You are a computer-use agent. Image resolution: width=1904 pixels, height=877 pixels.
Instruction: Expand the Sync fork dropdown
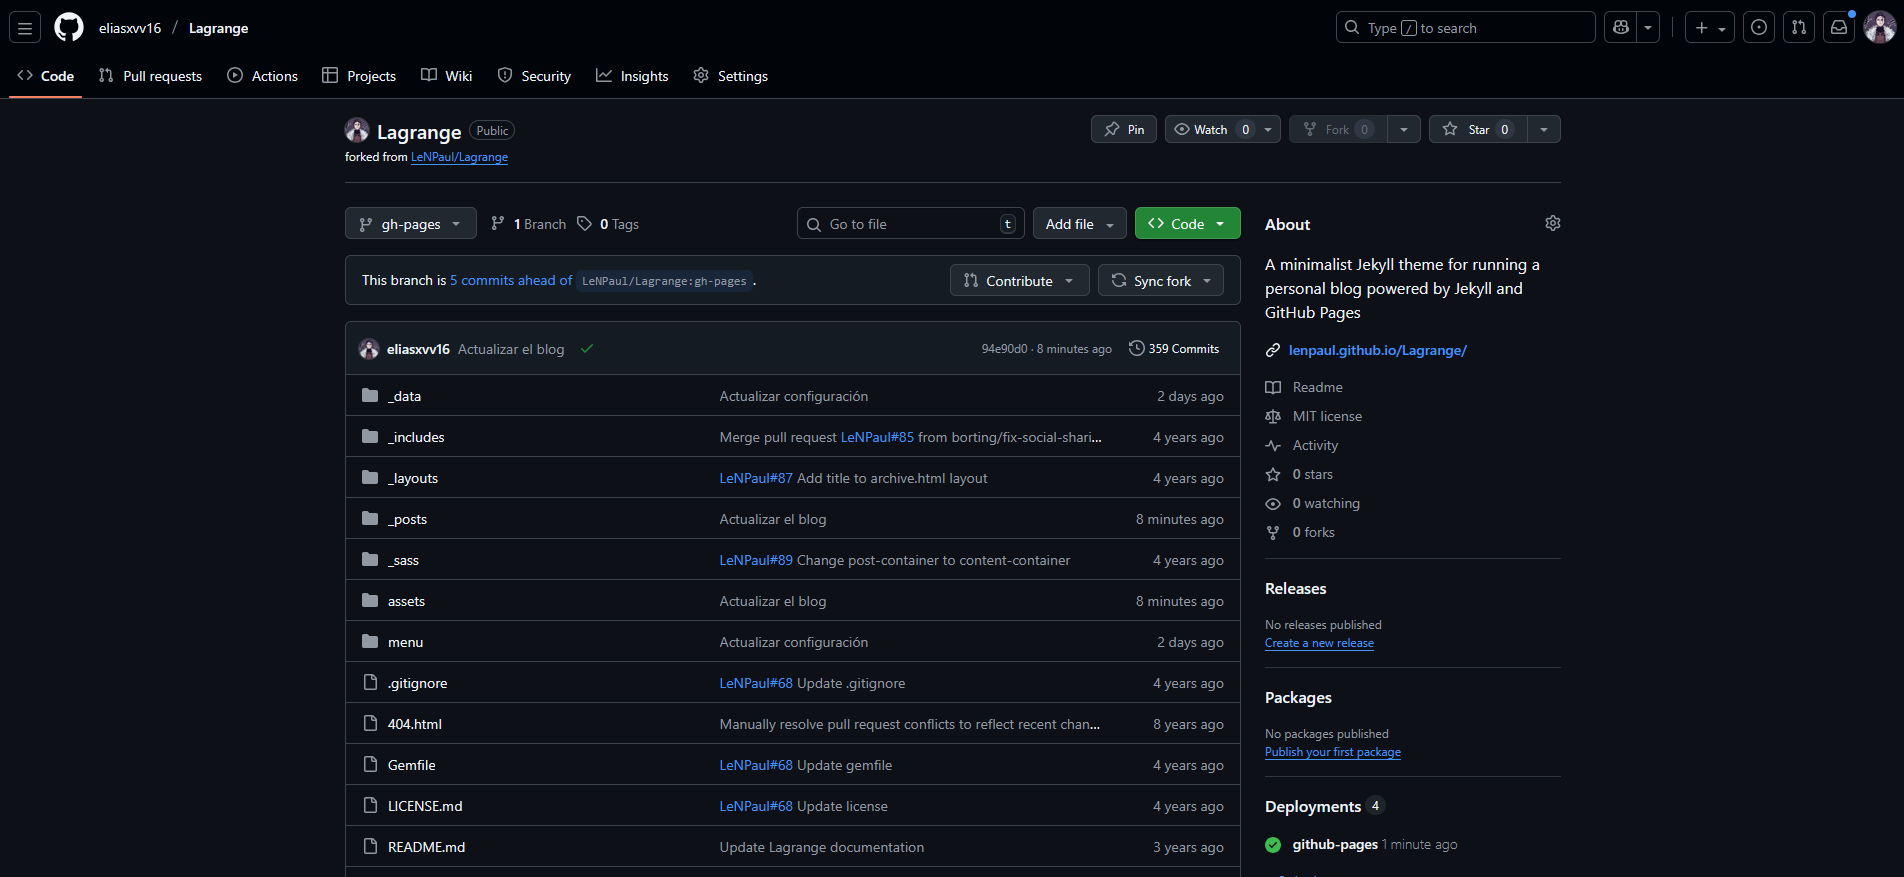point(1161,281)
